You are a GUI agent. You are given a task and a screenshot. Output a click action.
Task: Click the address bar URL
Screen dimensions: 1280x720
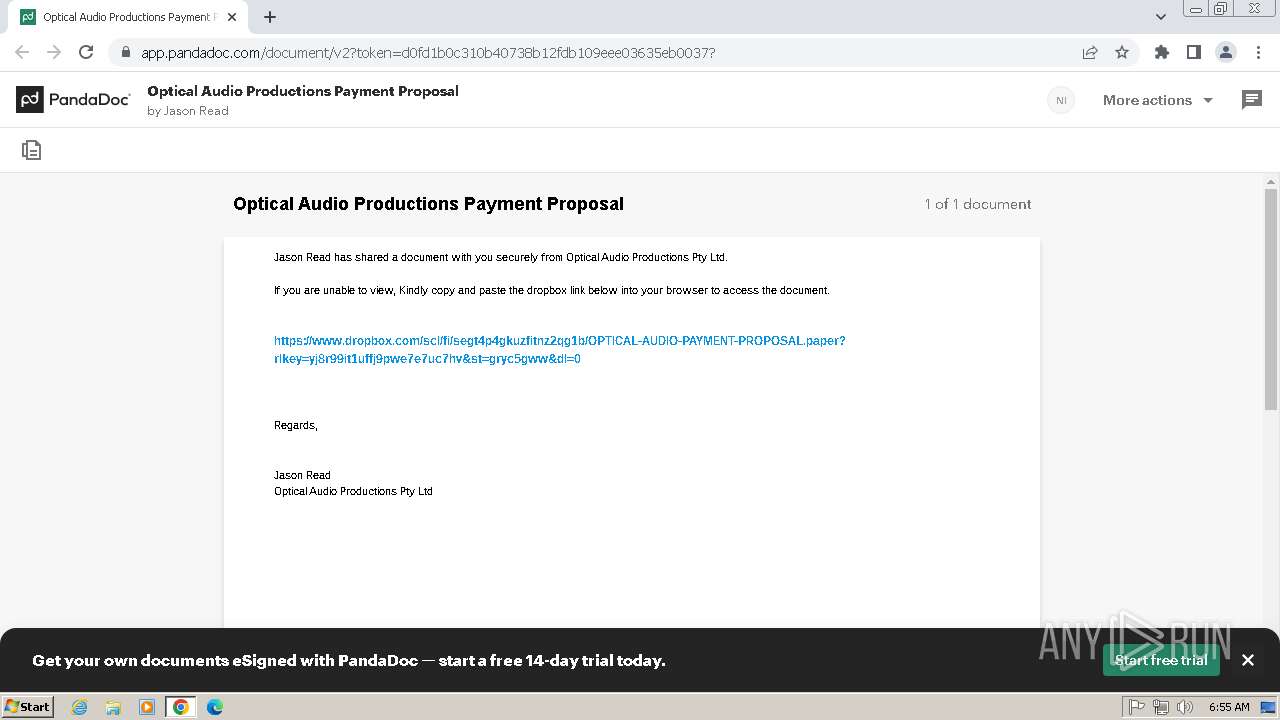click(x=428, y=52)
